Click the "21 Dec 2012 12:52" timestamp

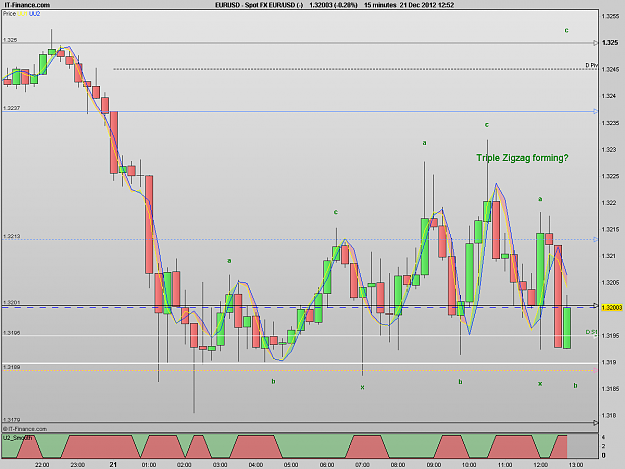[427, 5]
